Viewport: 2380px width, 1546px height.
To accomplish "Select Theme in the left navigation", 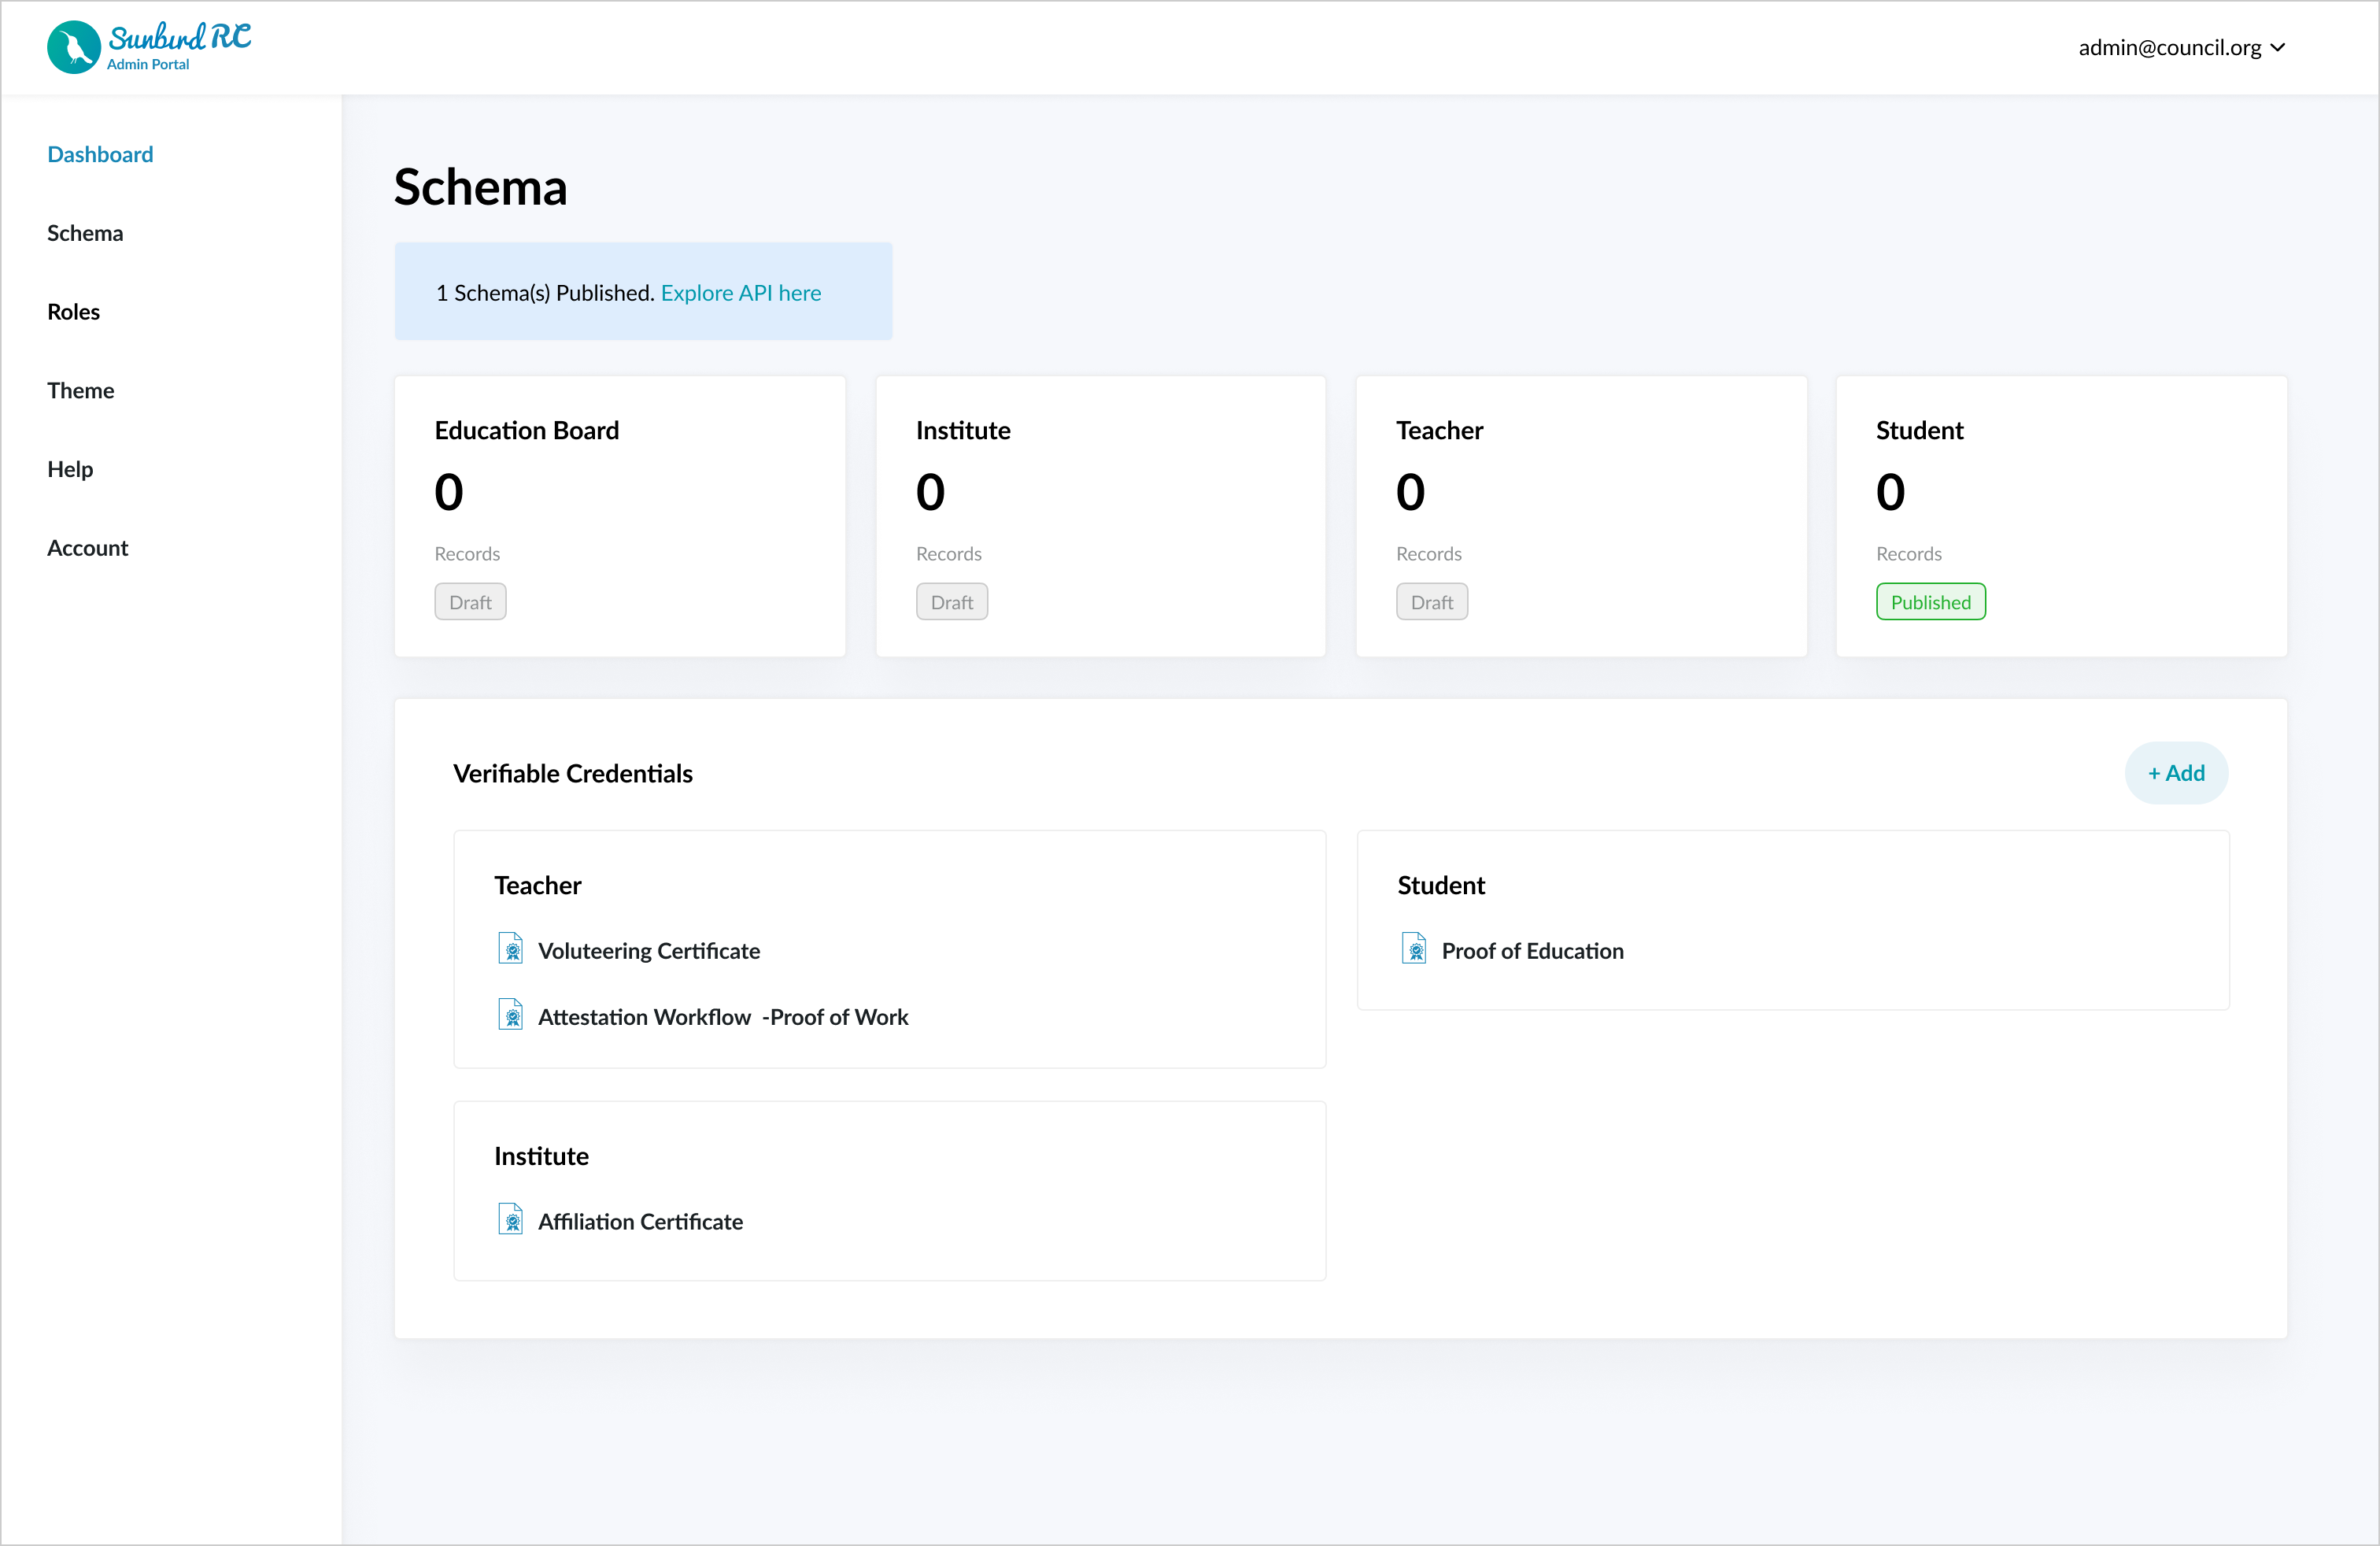I will coord(80,390).
